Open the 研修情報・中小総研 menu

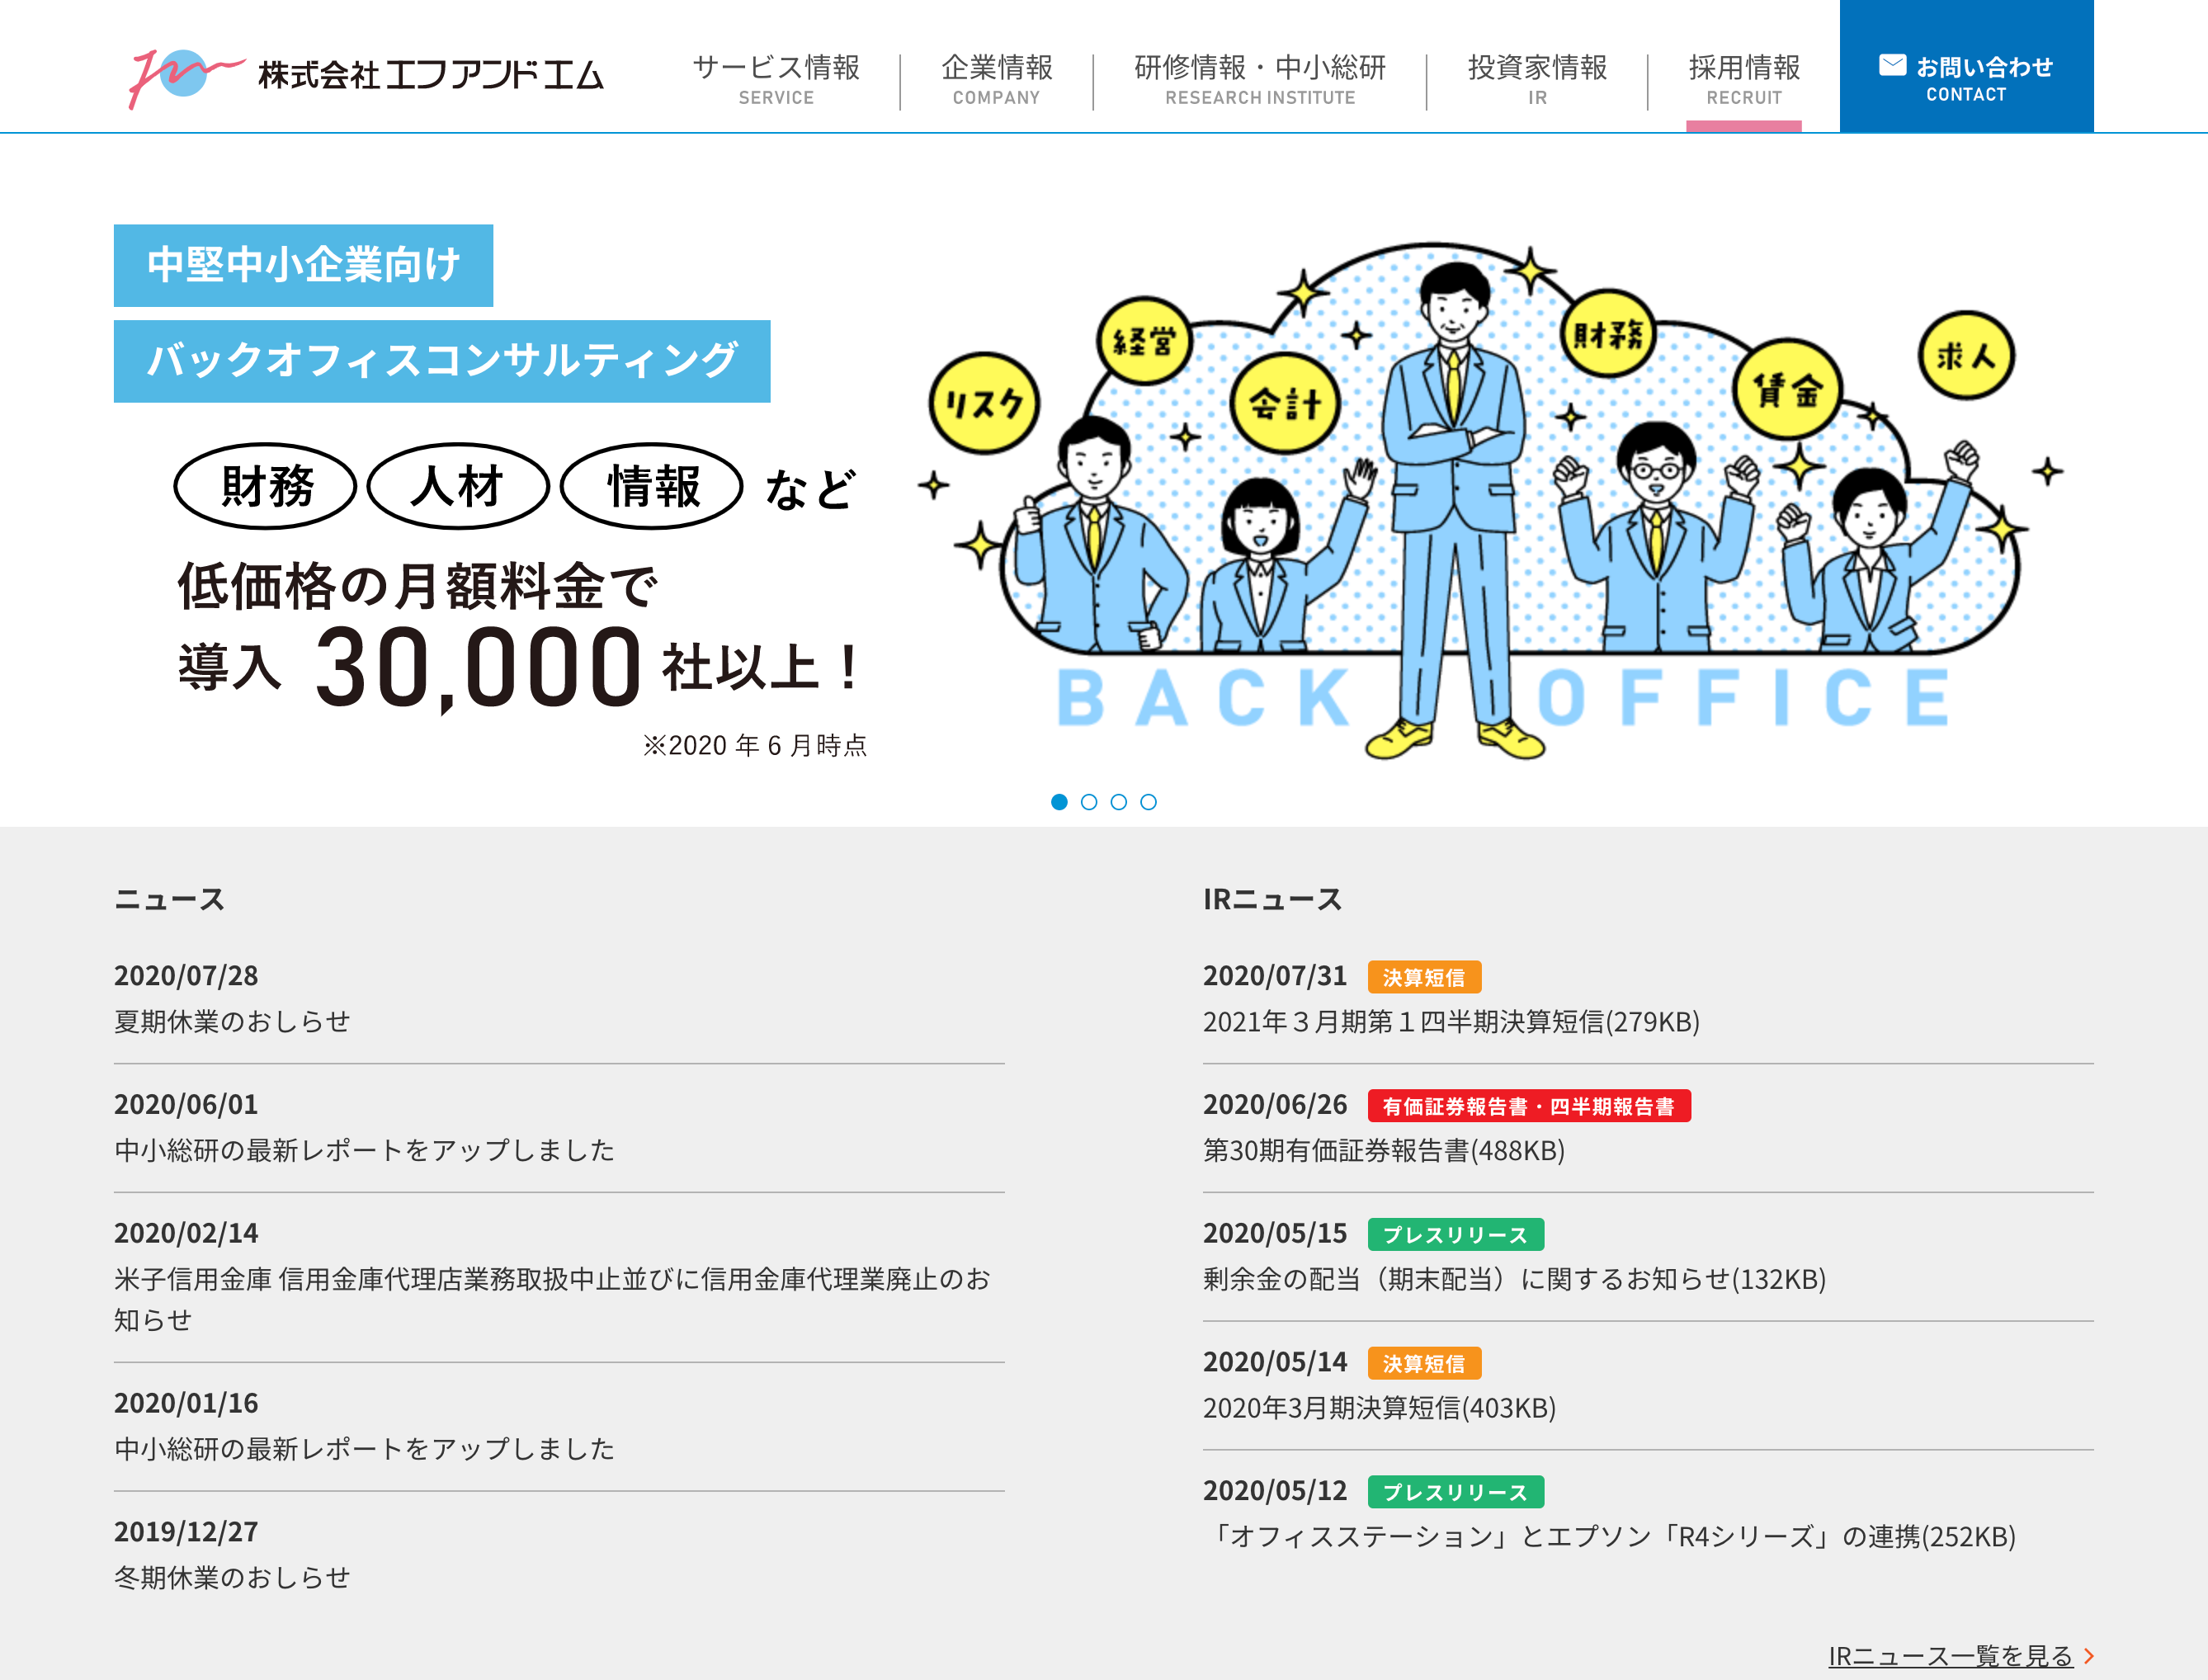1260,78
